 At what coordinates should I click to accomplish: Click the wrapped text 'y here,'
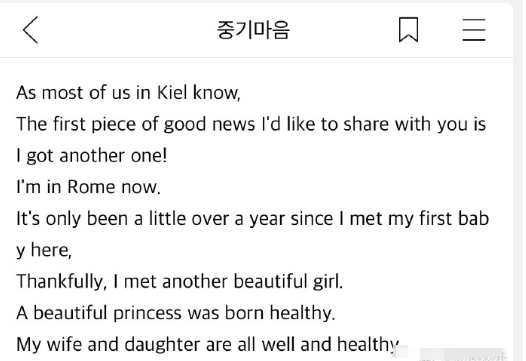point(44,250)
